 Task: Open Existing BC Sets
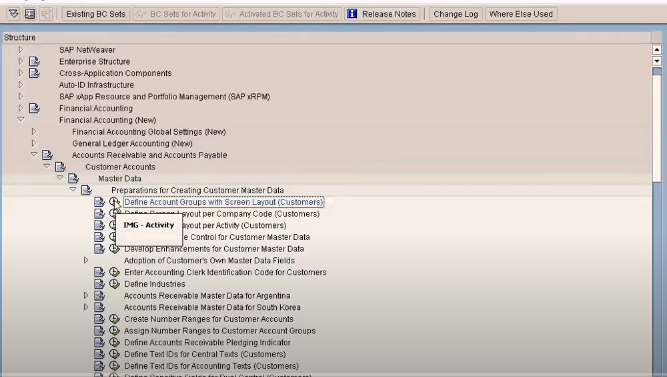click(x=96, y=14)
